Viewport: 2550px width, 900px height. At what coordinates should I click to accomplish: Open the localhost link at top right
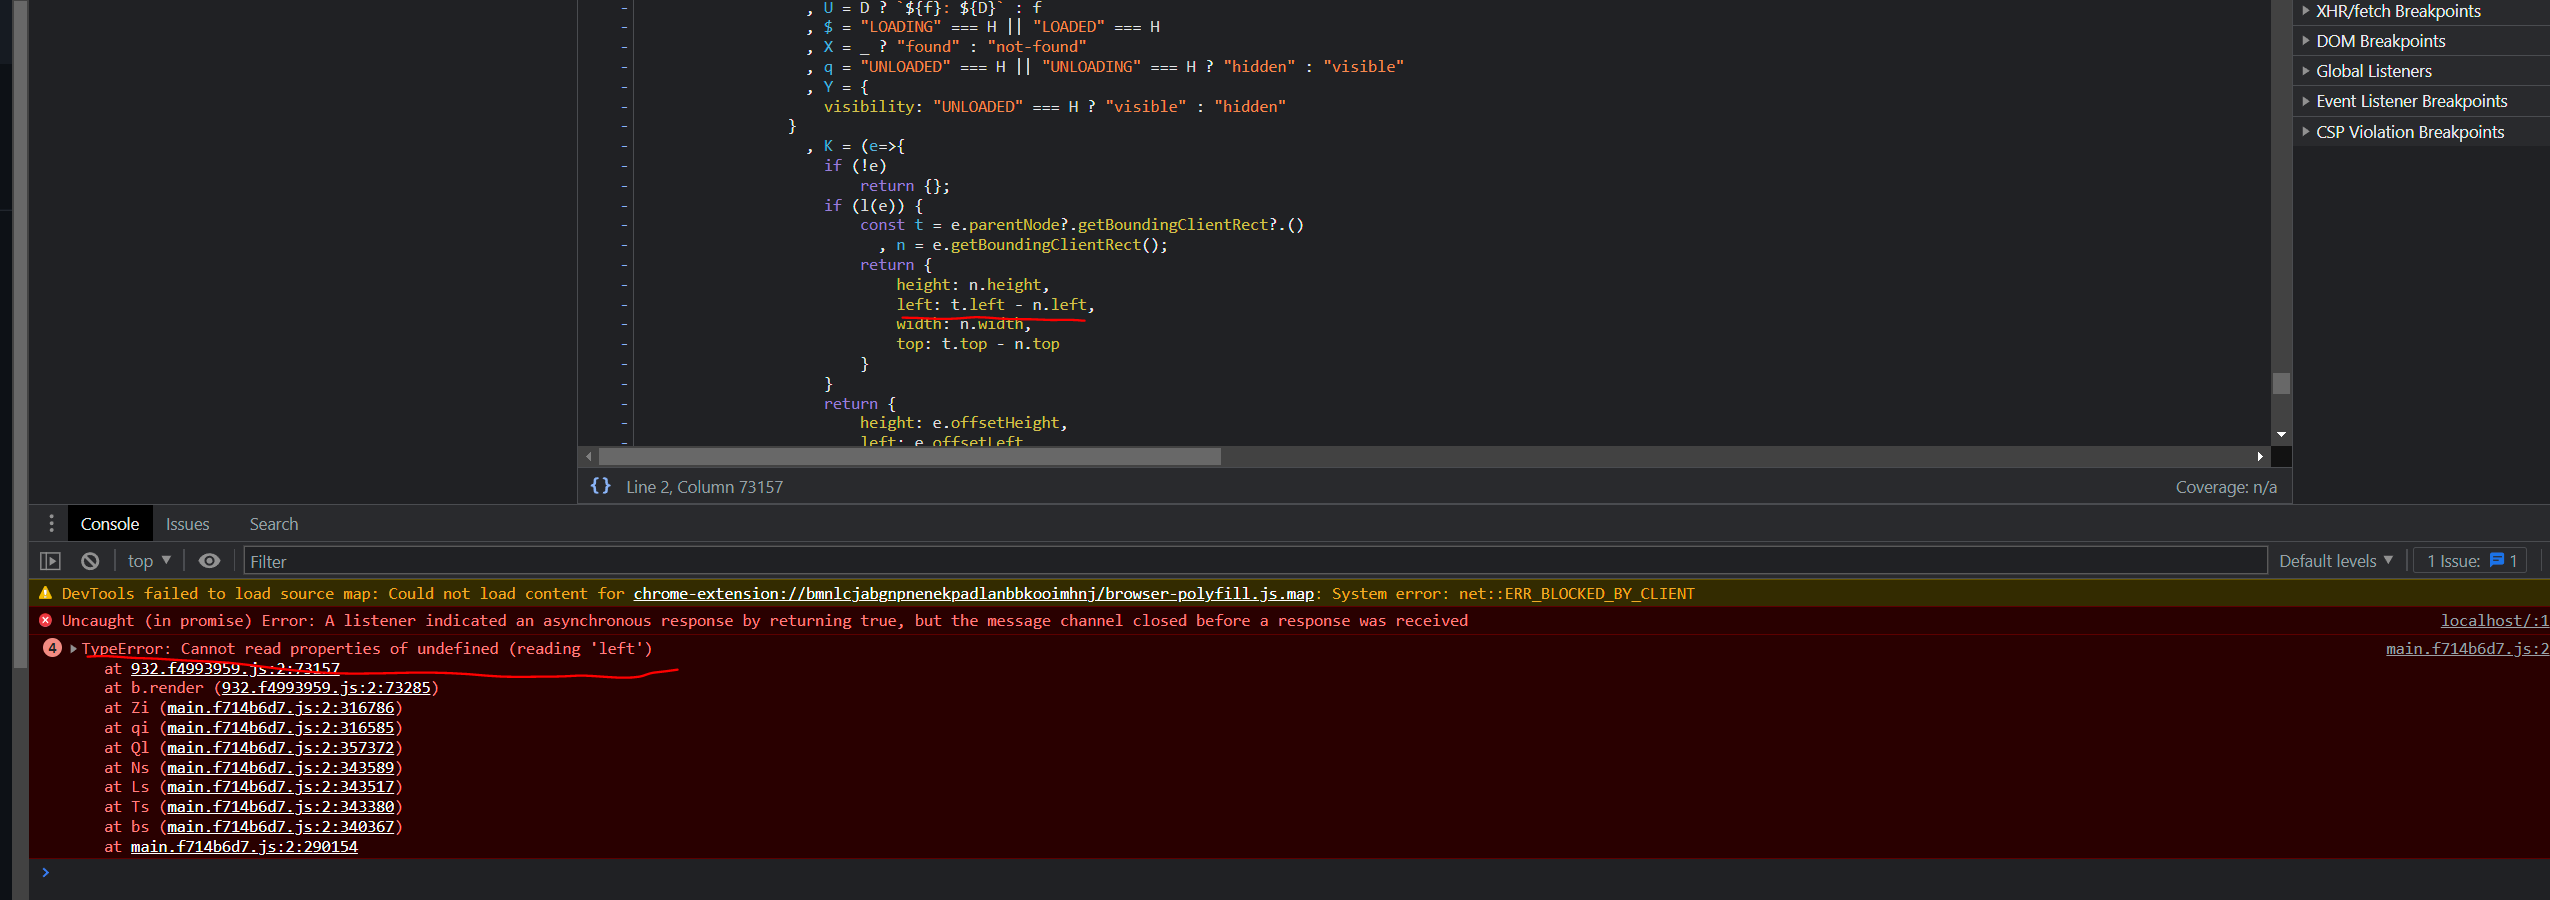[x=2495, y=620]
